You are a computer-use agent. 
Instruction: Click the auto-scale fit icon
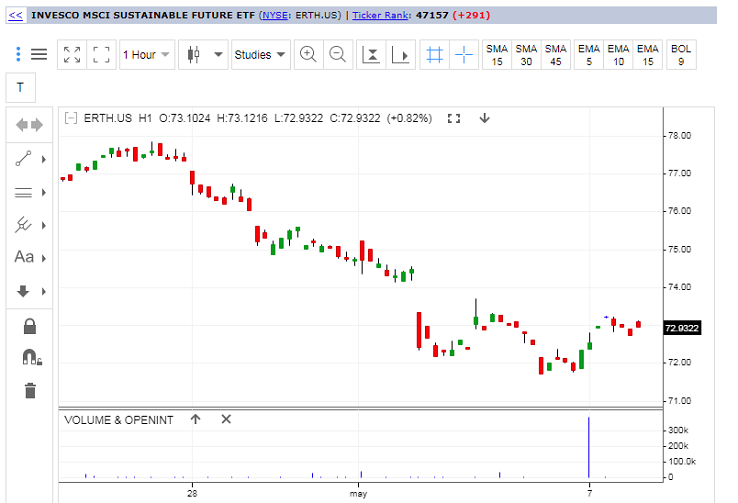(371, 55)
